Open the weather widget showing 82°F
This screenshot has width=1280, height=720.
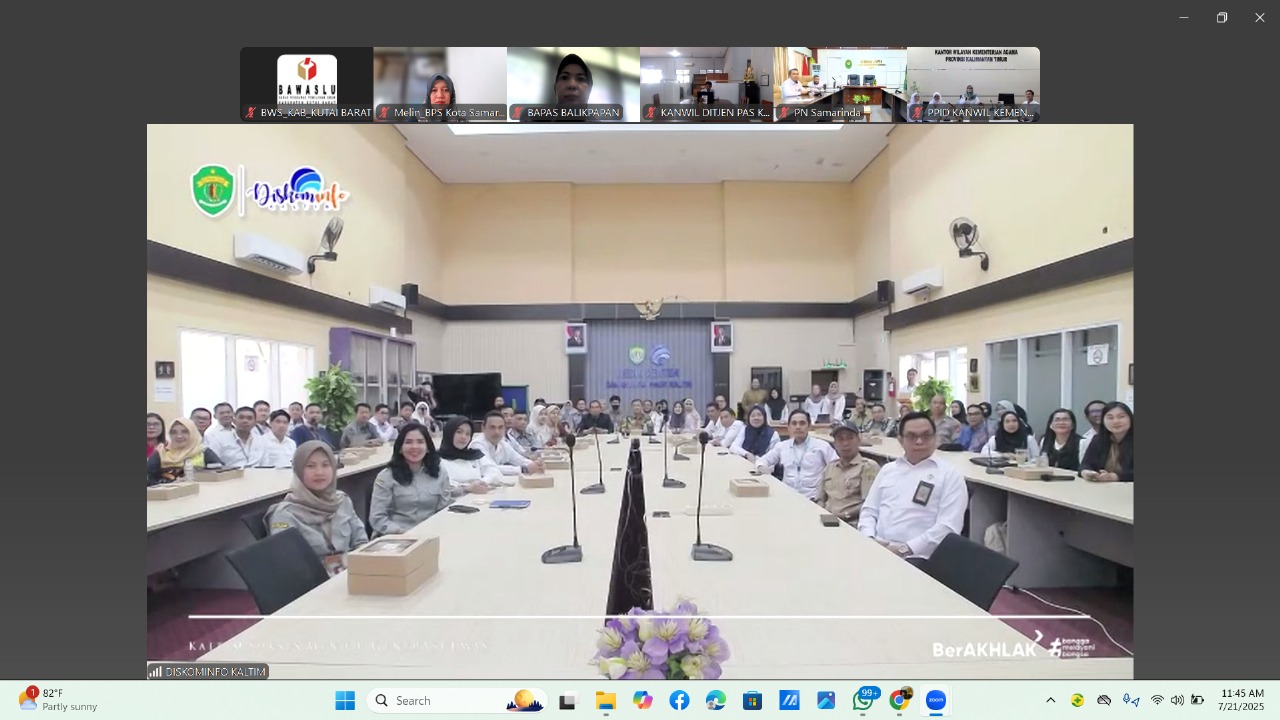[x=58, y=700]
